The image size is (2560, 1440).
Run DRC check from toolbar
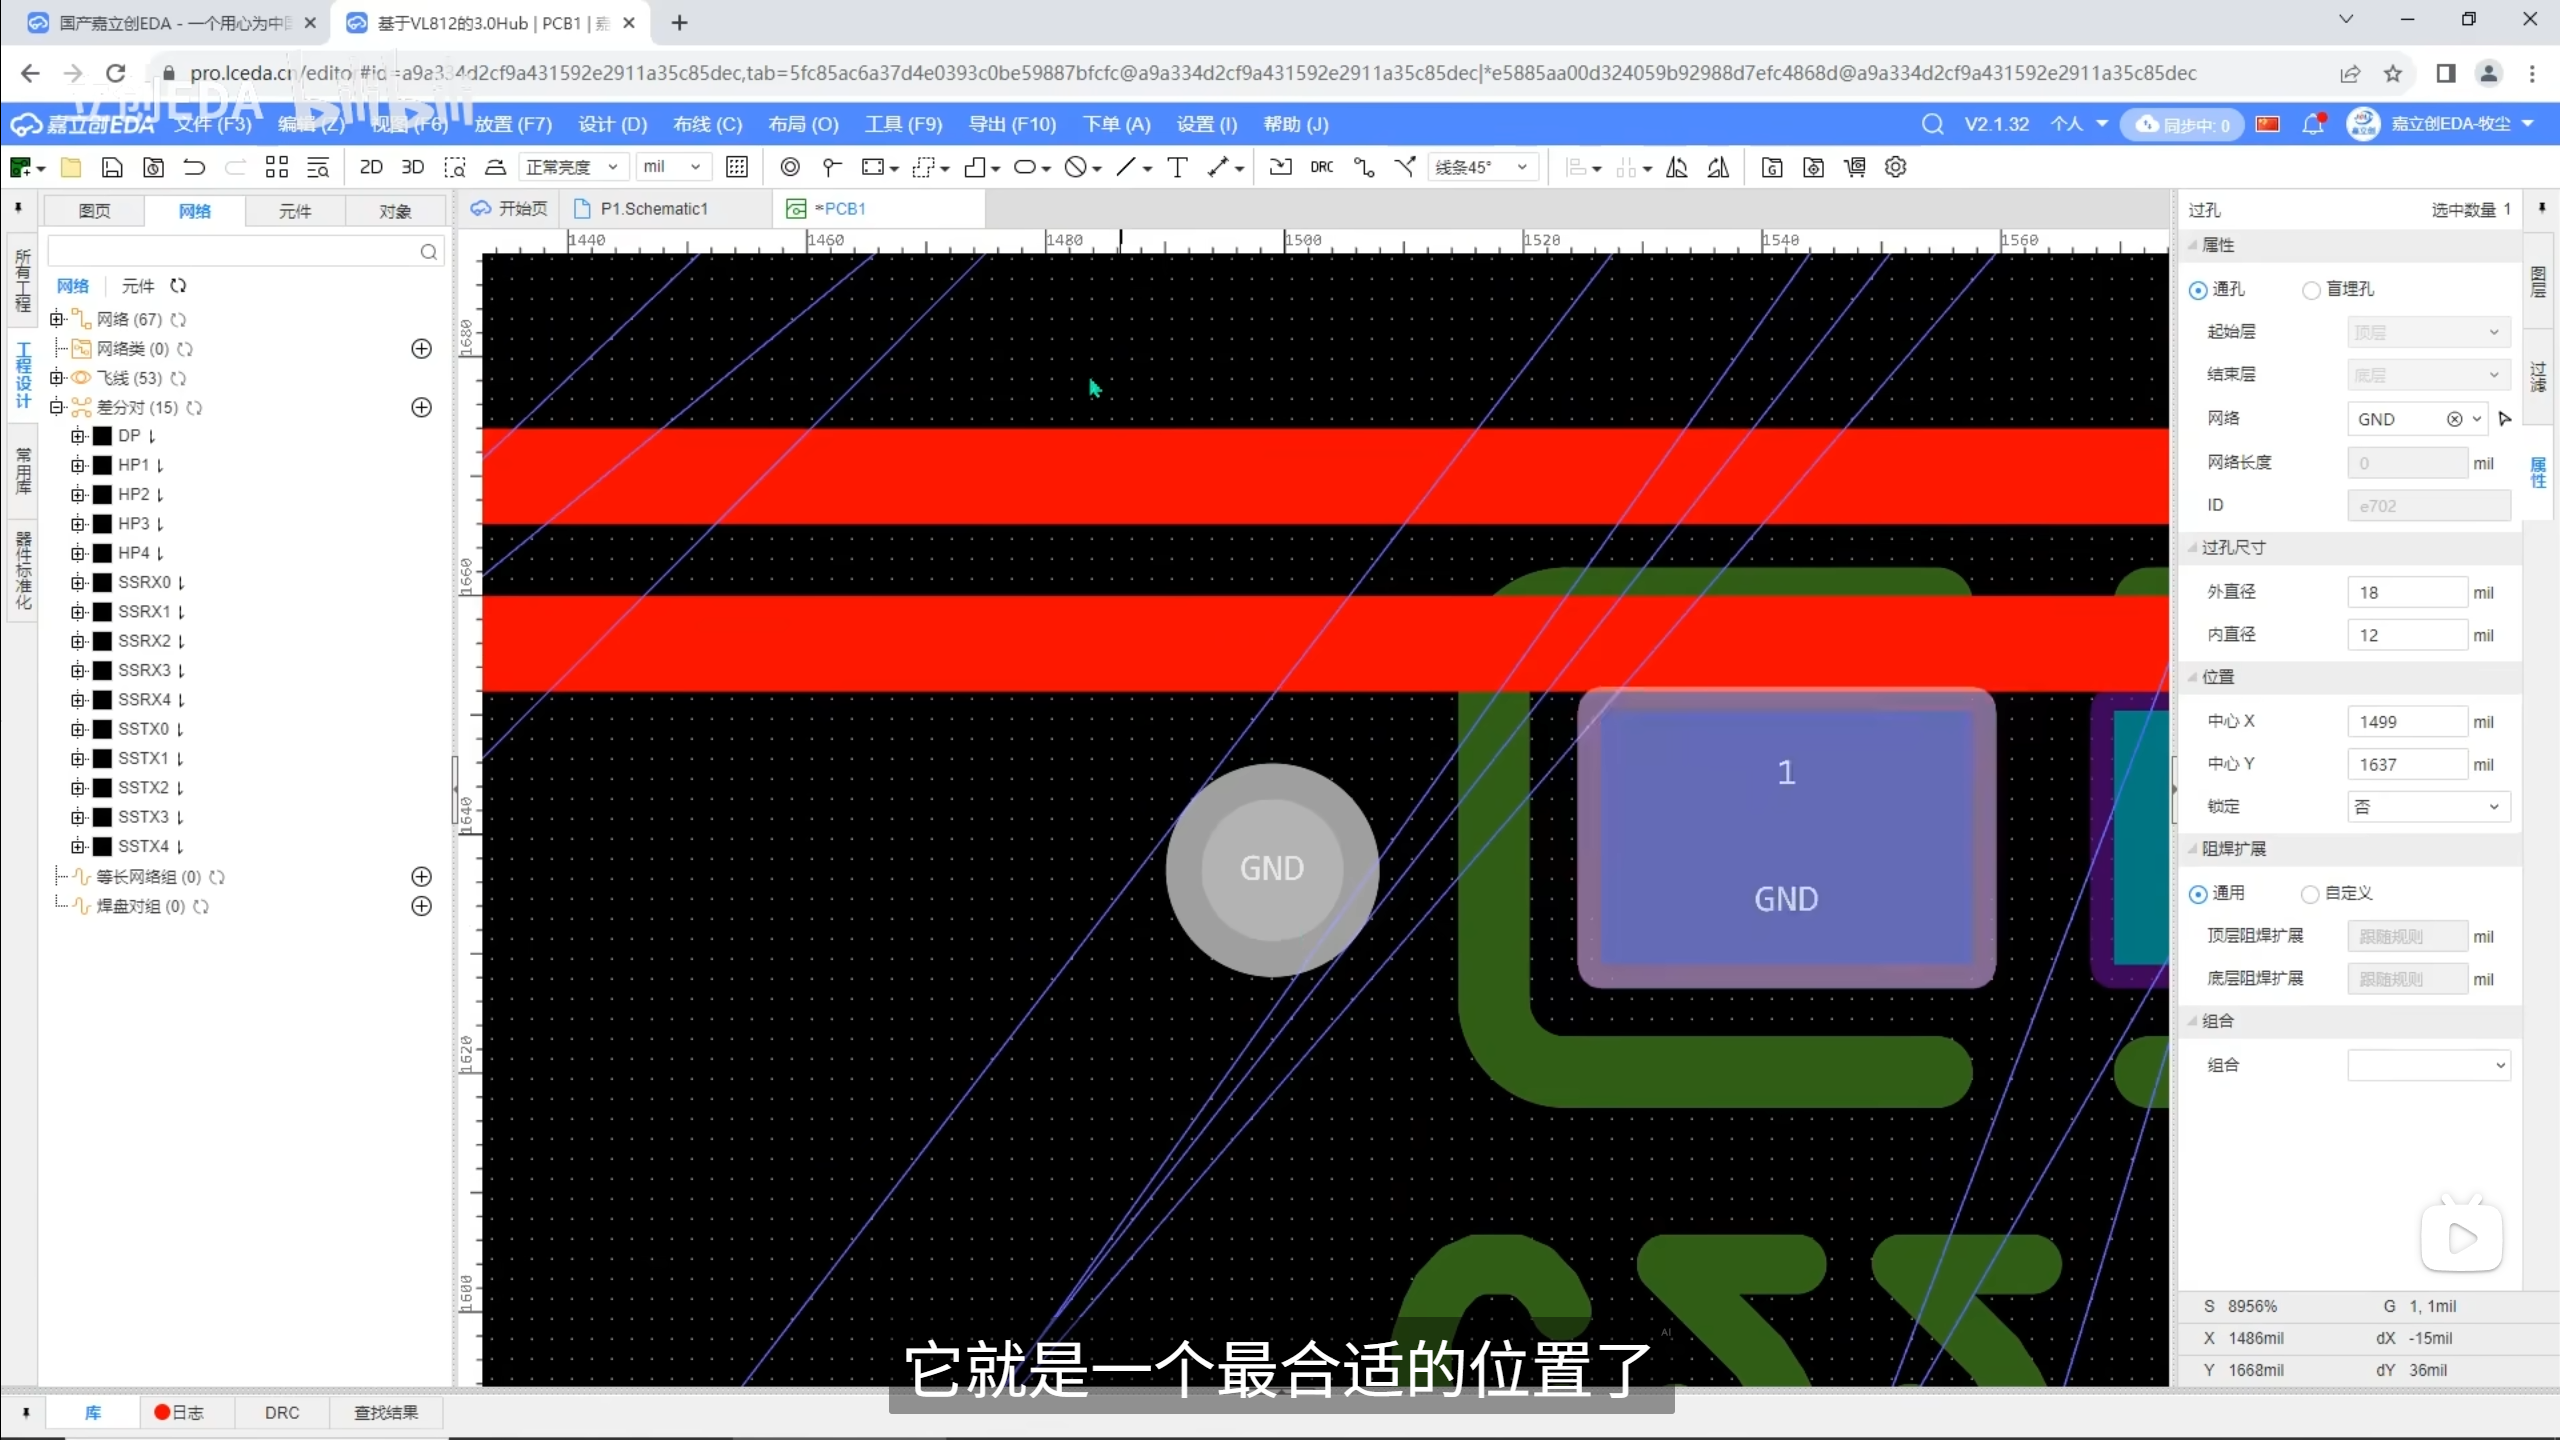pos(1321,167)
